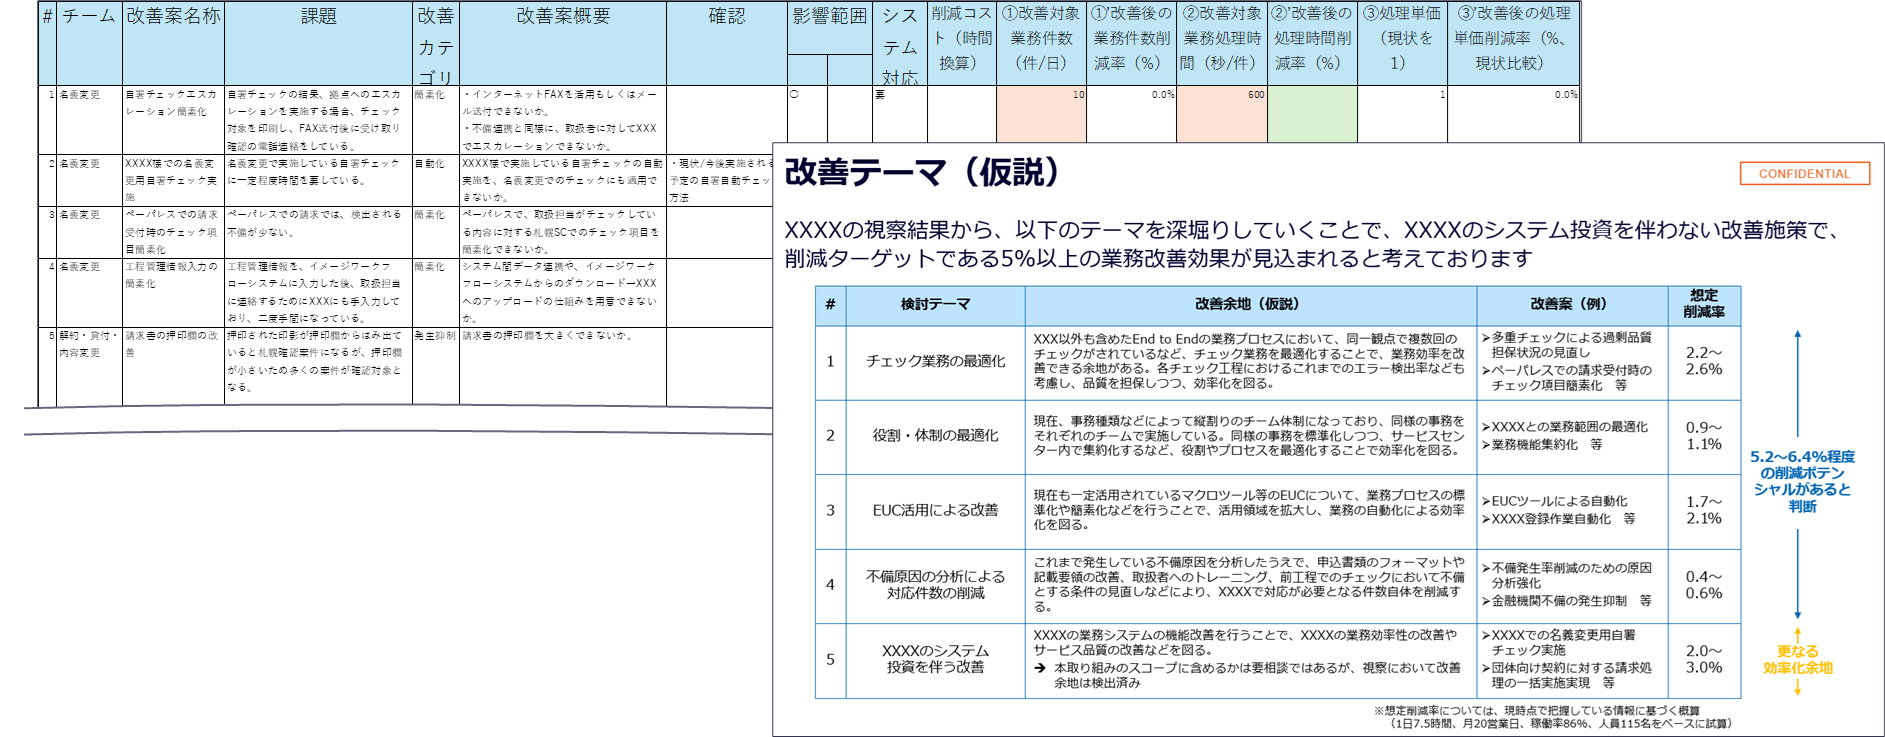Viewport: 1885px width, 737px height.
Task: Select the ②改善対象業務処理時間（秒/件） header
Action: tap(1222, 43)
